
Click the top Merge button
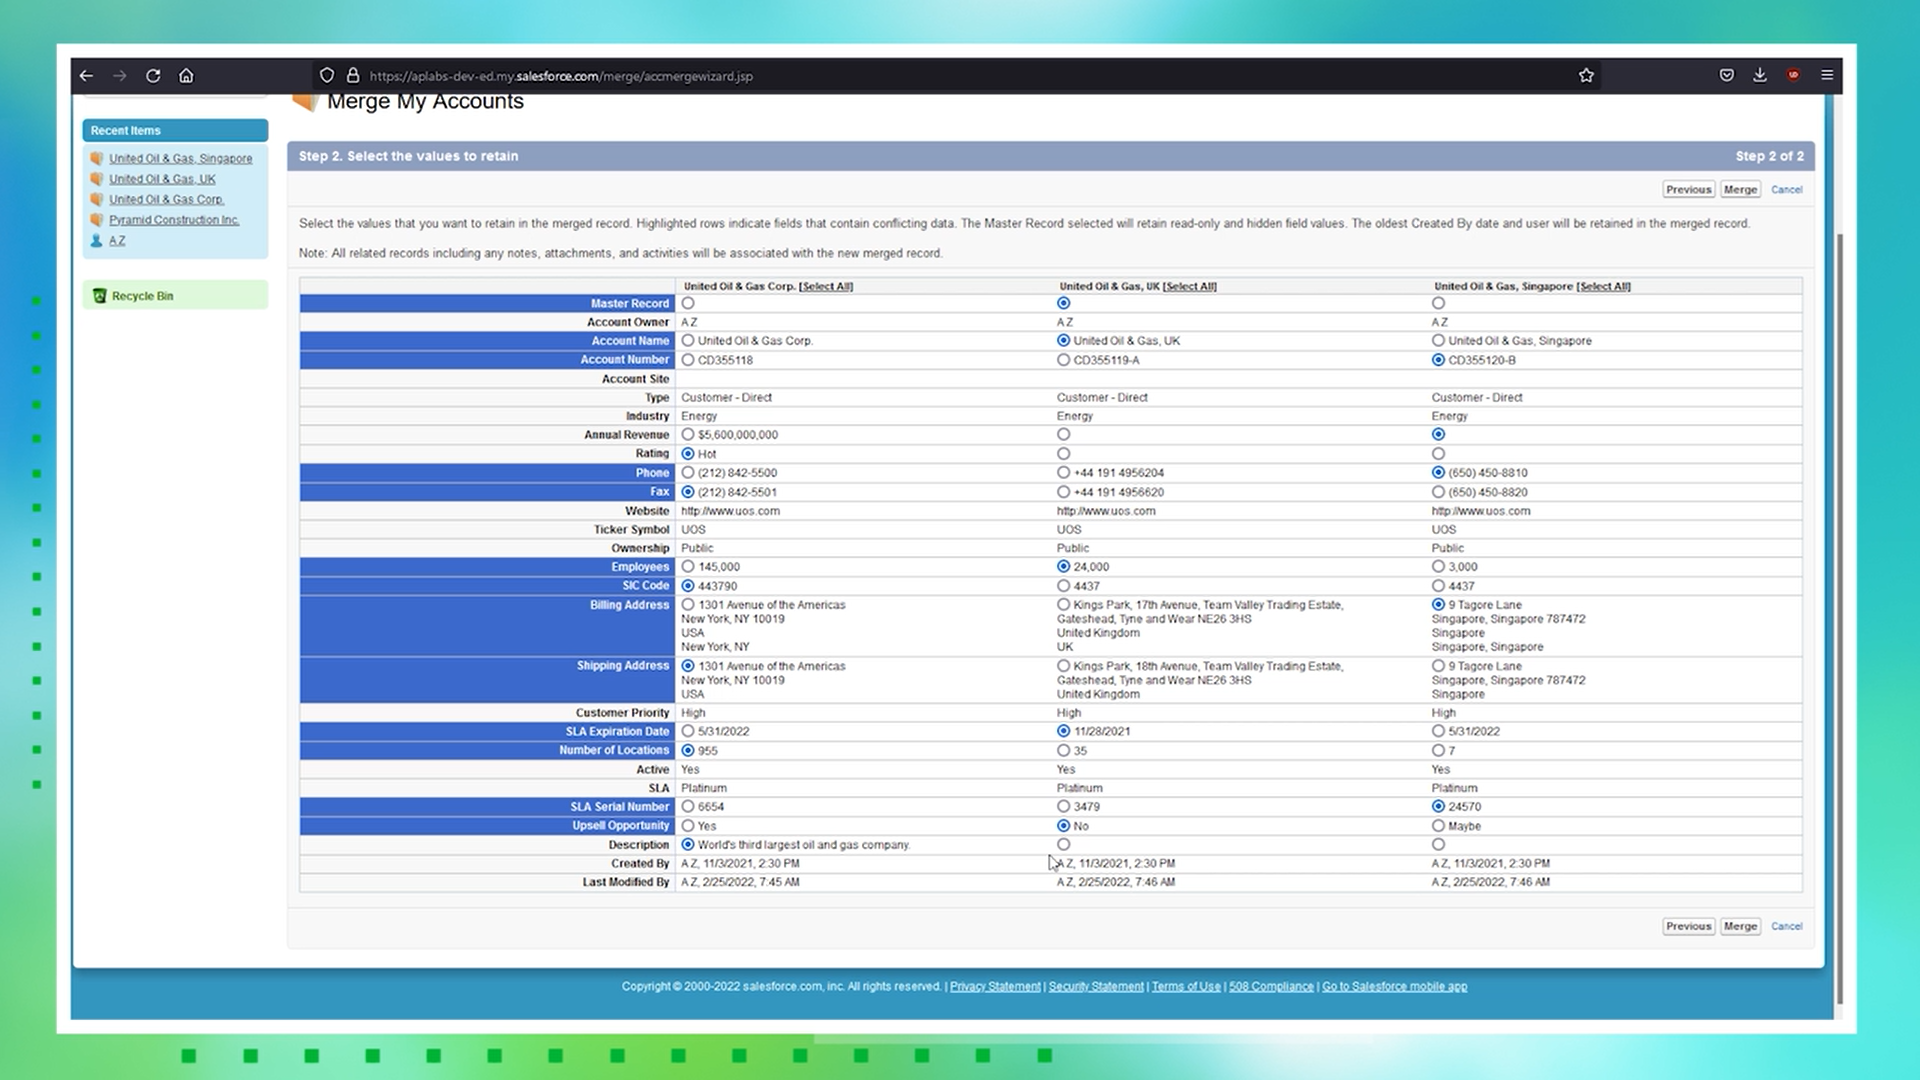pos(1740,190)
